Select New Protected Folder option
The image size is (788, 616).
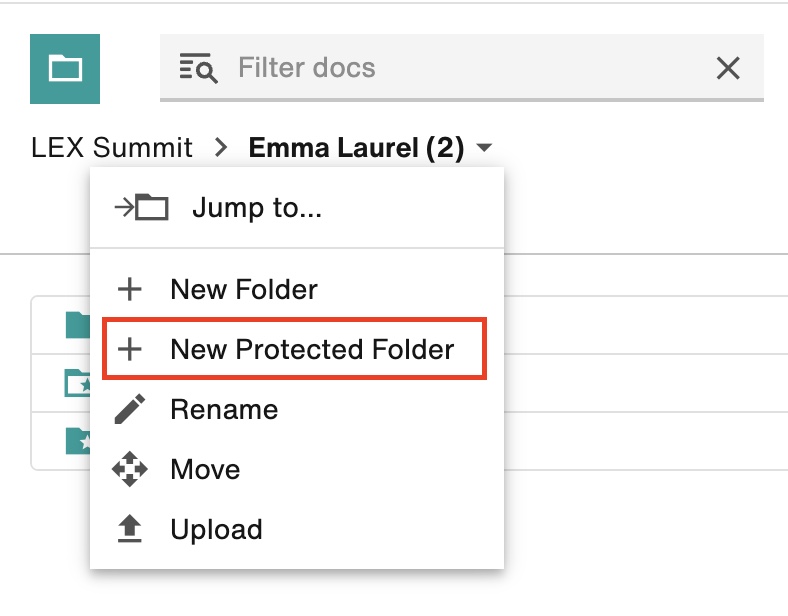click(294, 349)
